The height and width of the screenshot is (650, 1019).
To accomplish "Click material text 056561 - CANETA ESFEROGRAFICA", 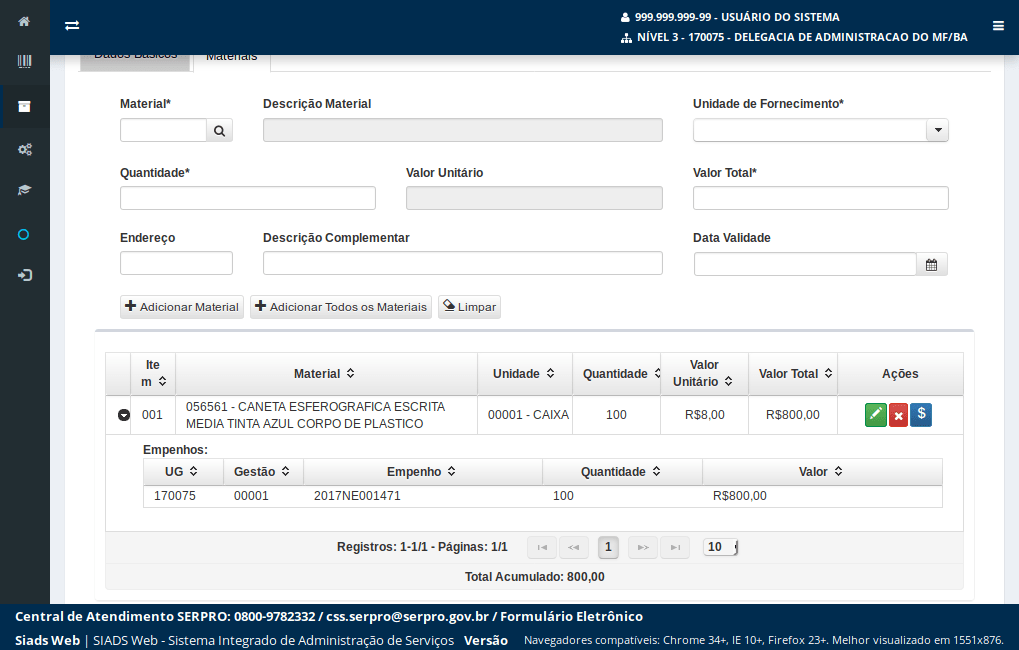I will (x=316, y=415).
